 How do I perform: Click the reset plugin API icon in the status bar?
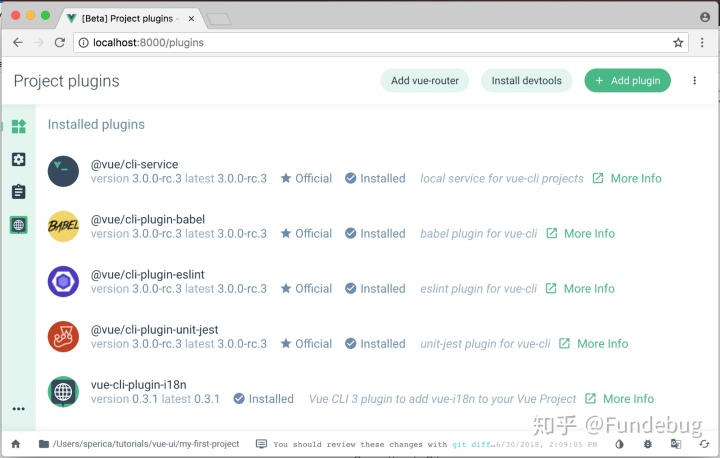(704, 444)
